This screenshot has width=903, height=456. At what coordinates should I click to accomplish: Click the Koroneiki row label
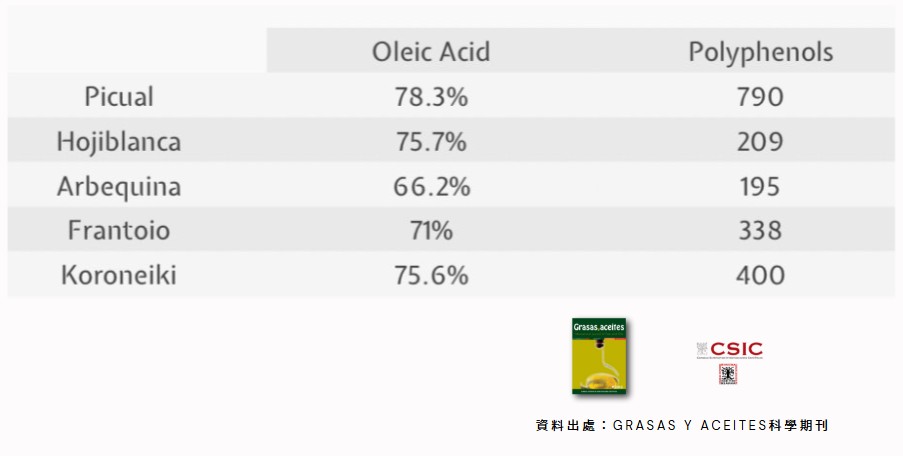click(119, 275)
